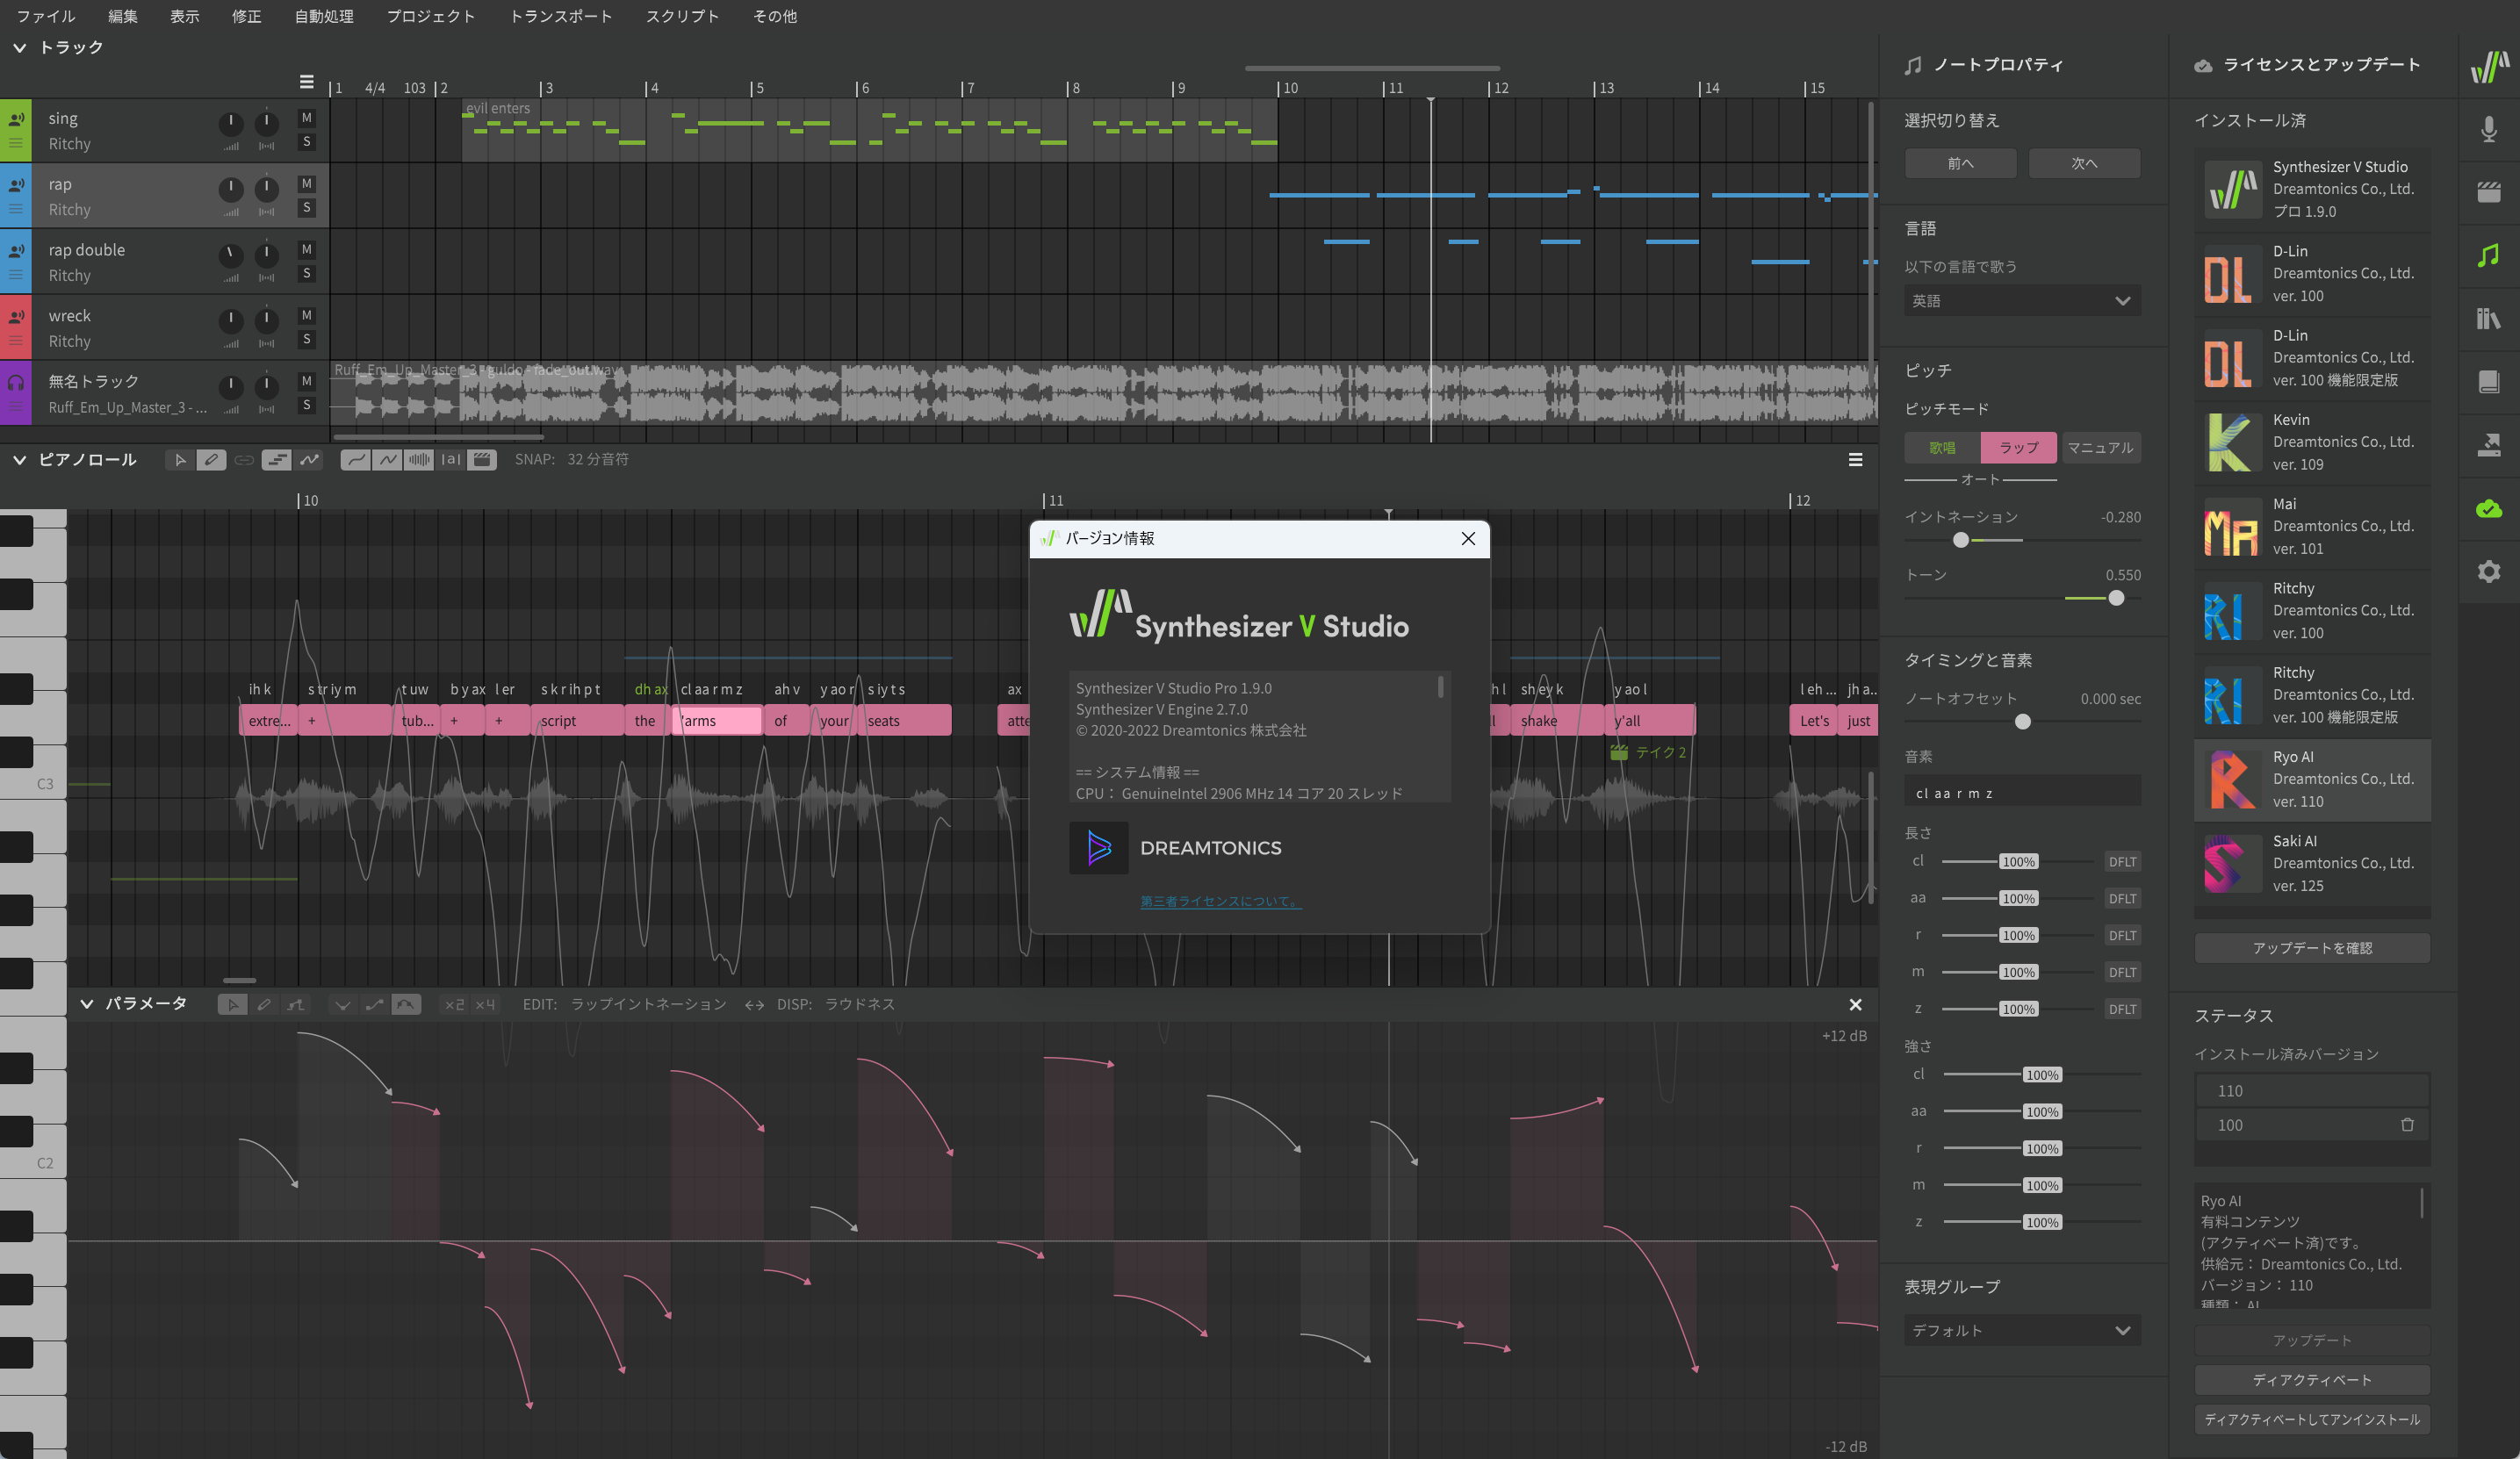Toggle takes clapperboard icon in piano roll toolbar
Image resolution: width=2520 pixels, height=1459 pixels.
pos(482,460)
